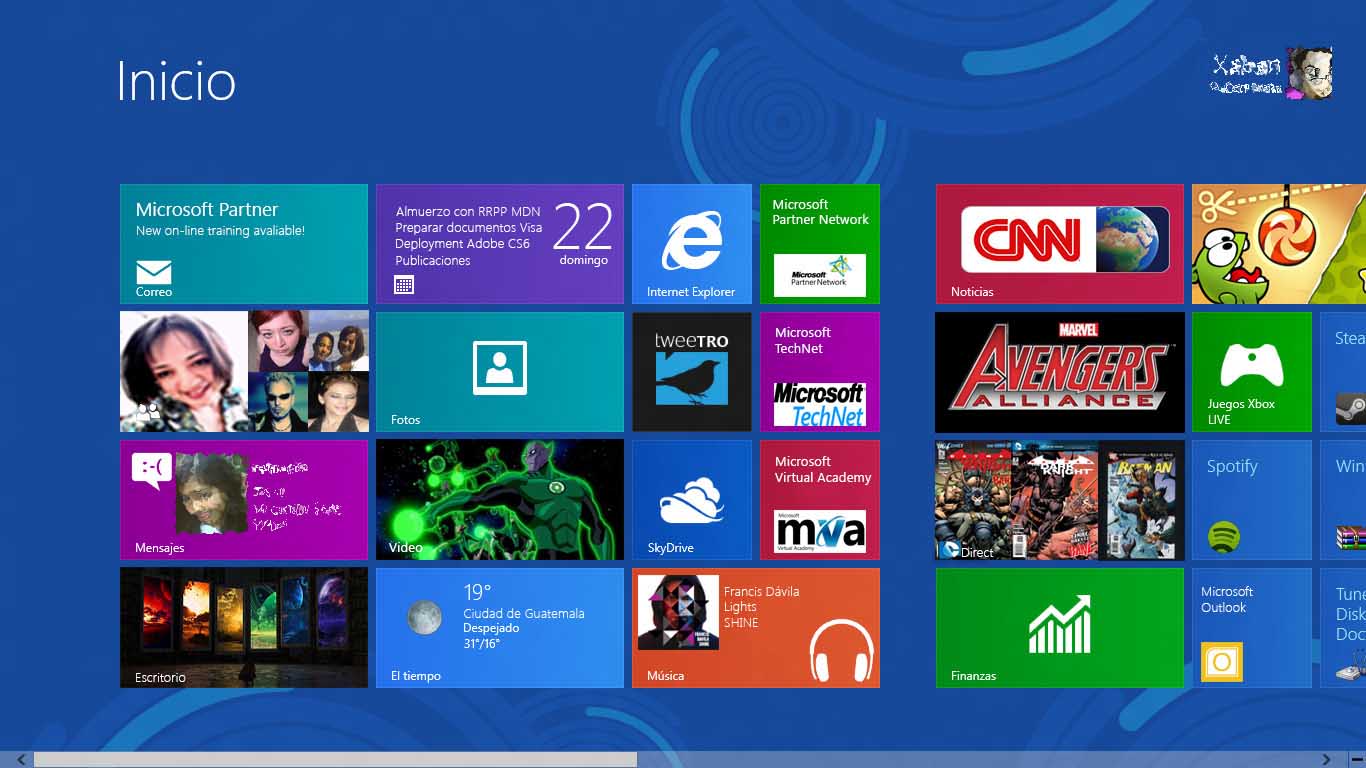This screenshot has height=768, width=1366.
Task: Open the Video tile
Action: point(500,500)
